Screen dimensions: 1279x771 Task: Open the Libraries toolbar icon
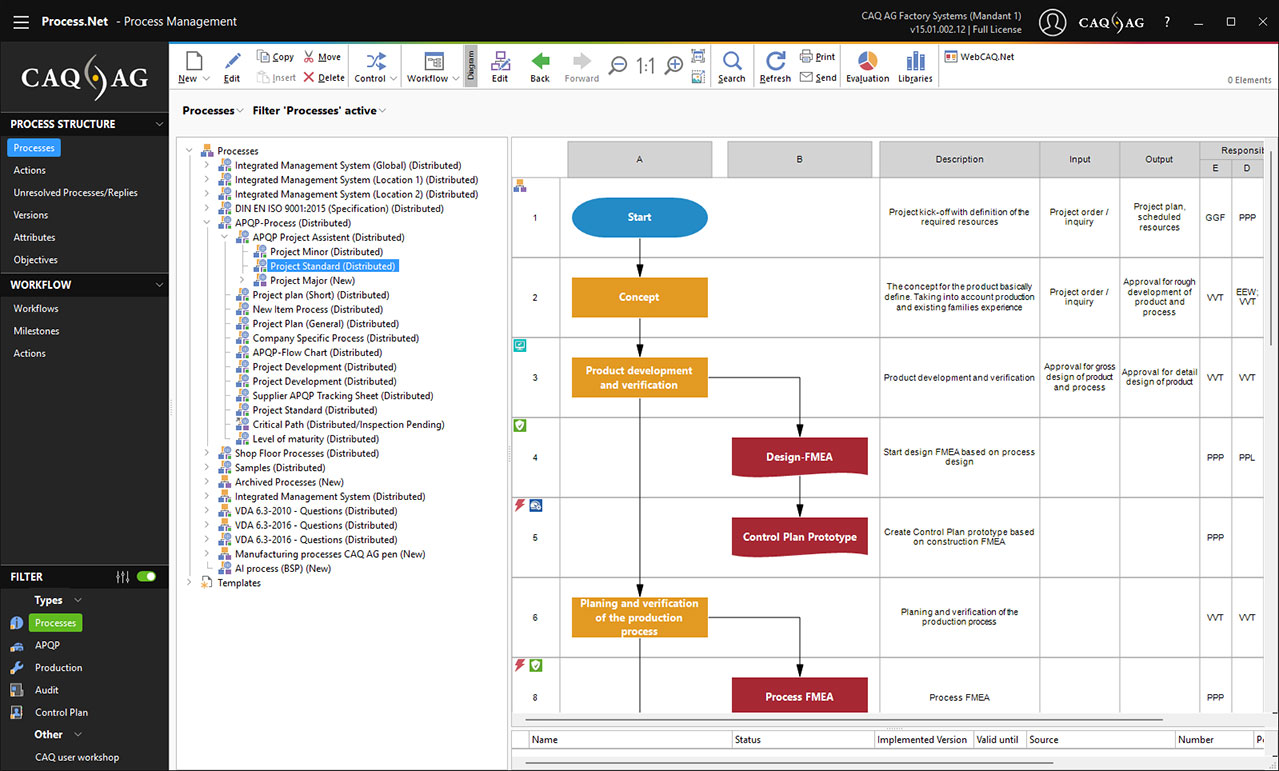pos(914,62)
